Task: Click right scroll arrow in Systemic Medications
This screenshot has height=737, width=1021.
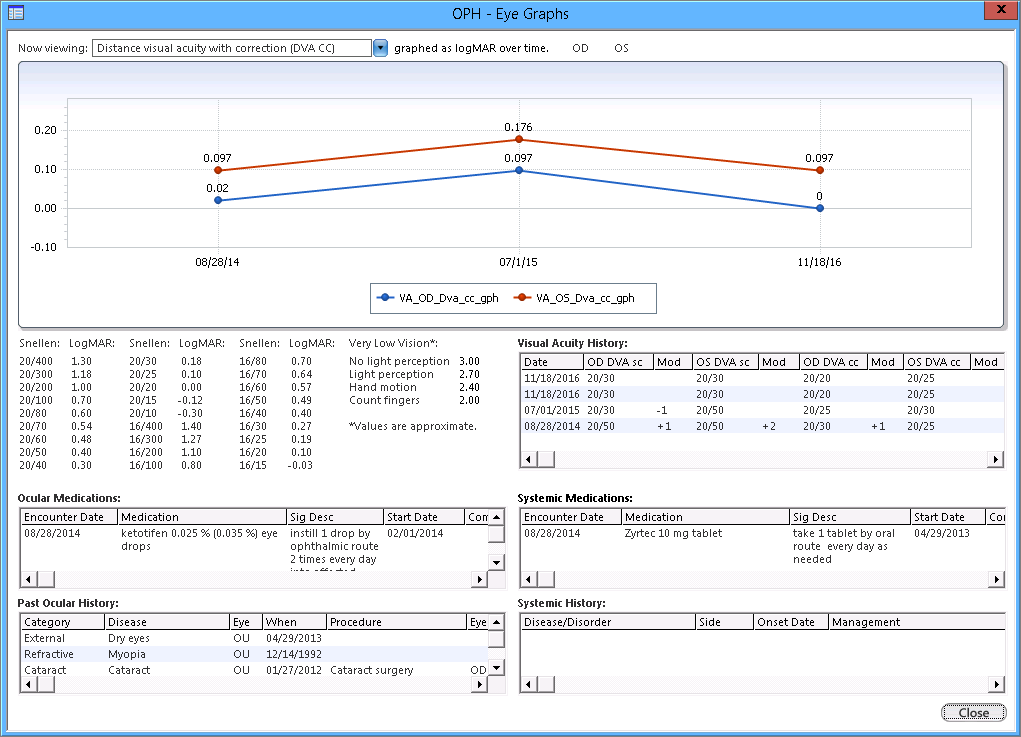Action: click(x=996, y=579)
